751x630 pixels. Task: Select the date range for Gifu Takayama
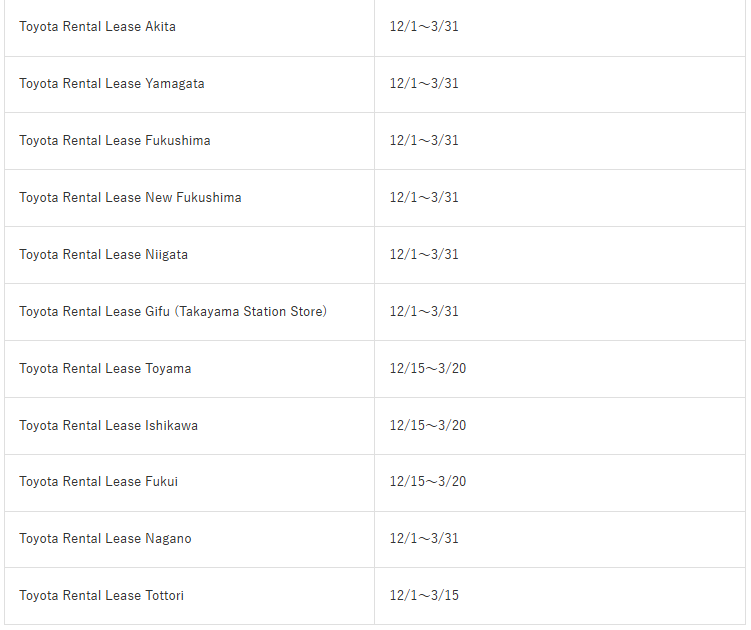(x=424, y=312)
